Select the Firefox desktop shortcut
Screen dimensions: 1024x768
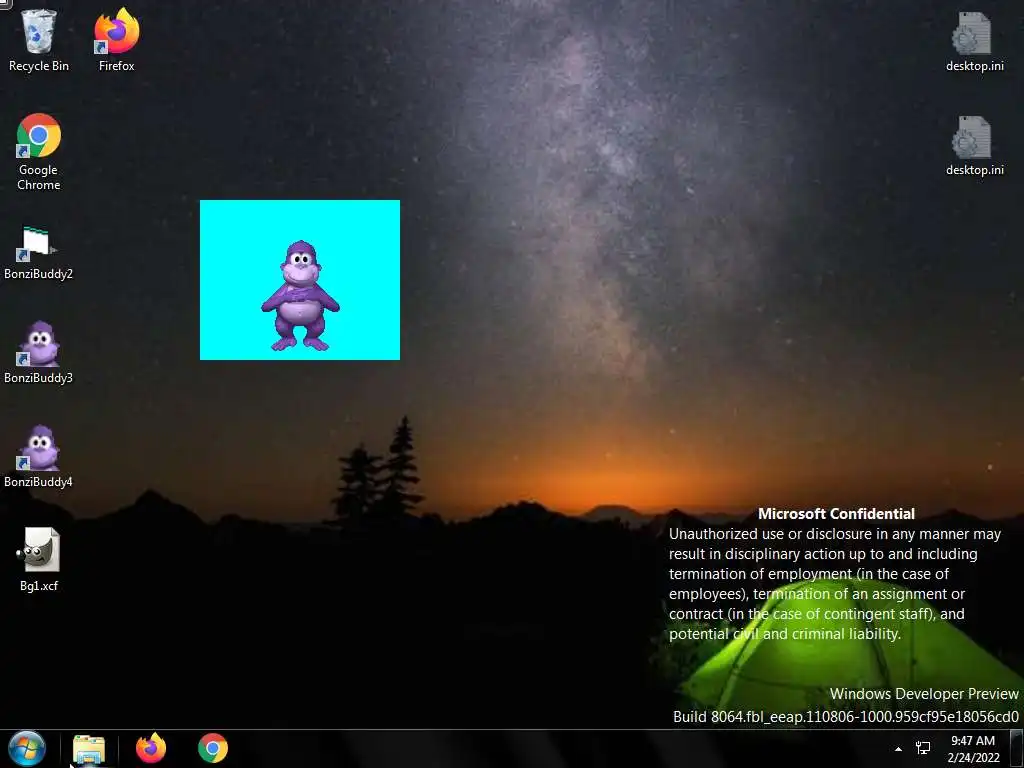pyautogui.click(x=116, y=40)
